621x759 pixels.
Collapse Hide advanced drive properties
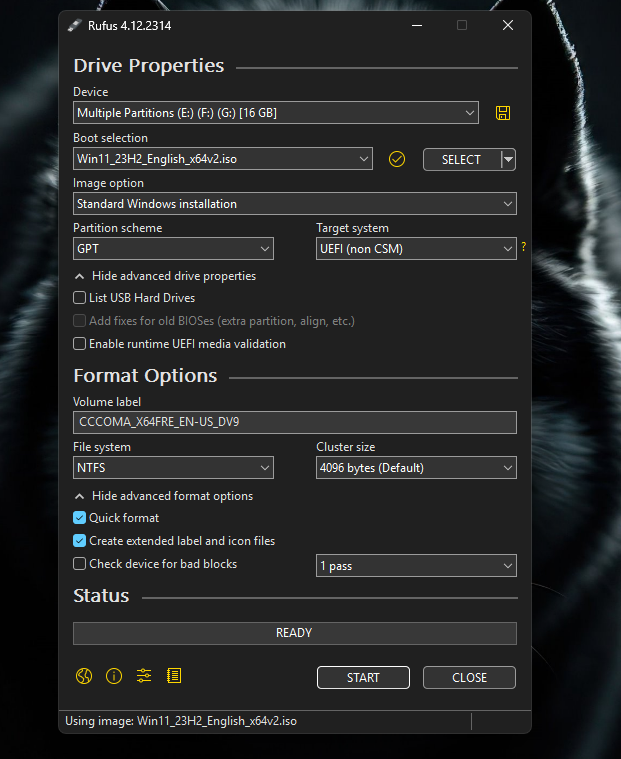tap(165, 276)
